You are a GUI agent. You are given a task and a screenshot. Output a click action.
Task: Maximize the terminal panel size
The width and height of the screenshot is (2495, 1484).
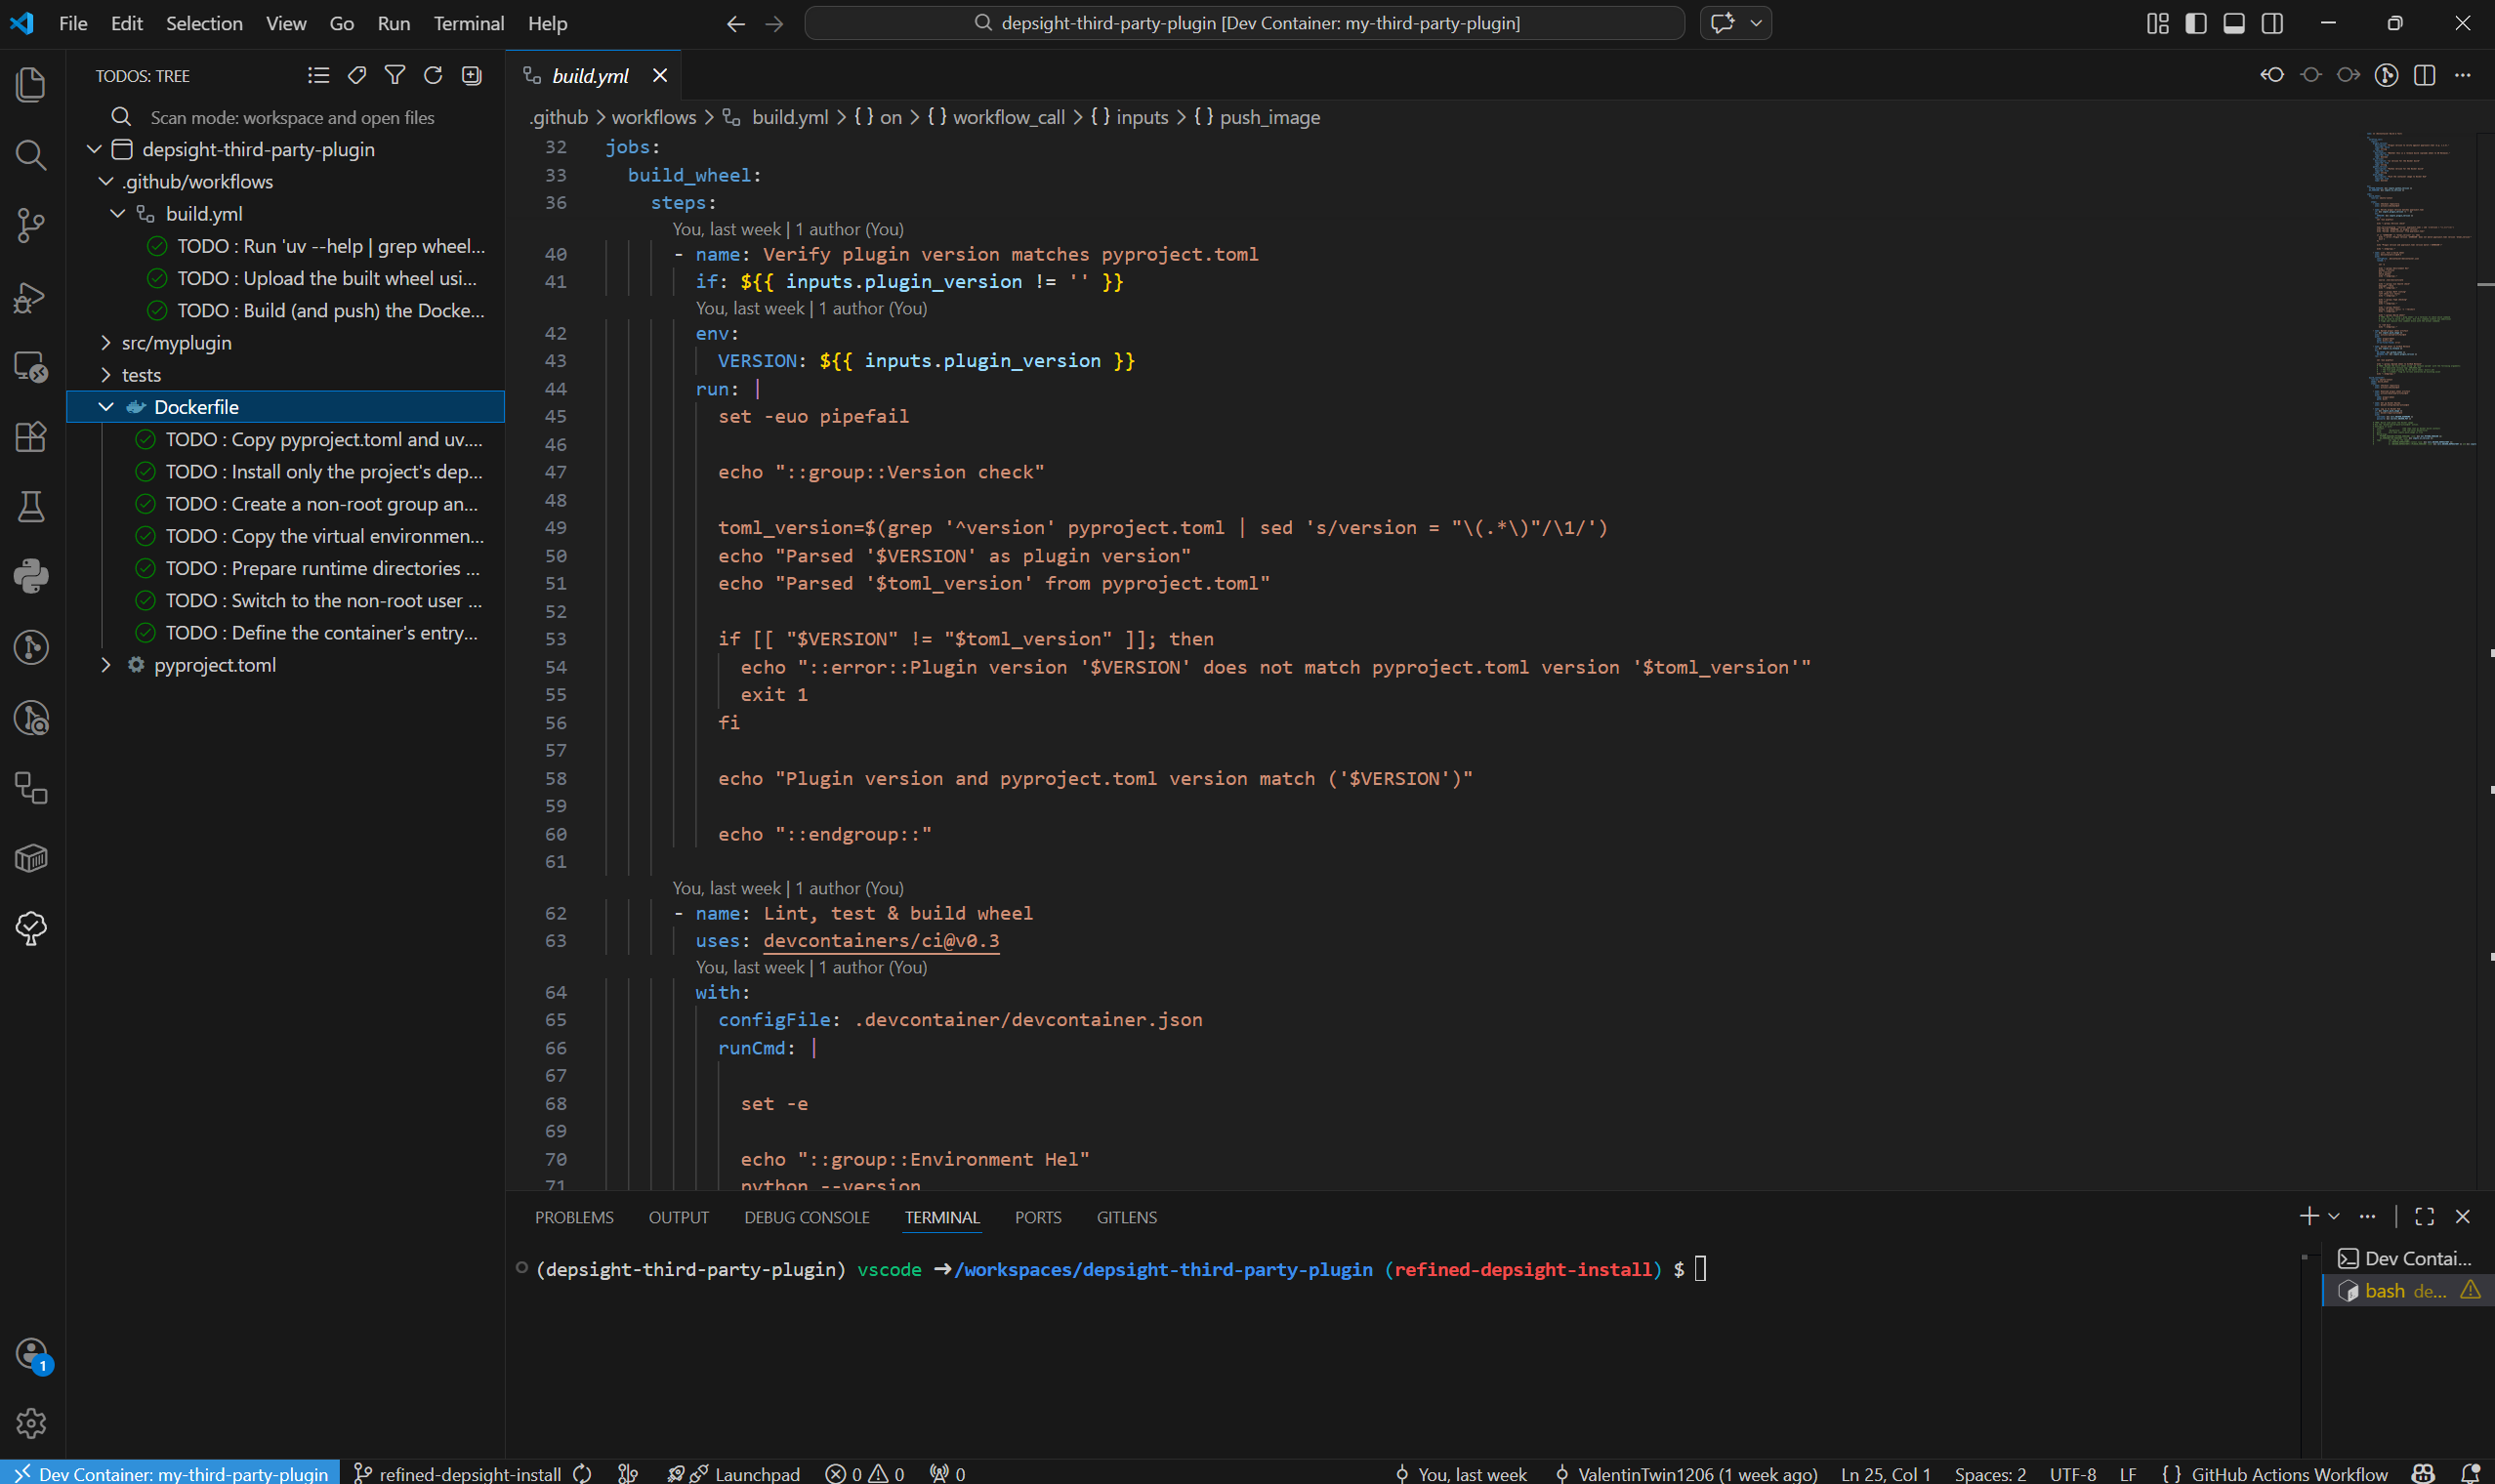click(2424, 1216)
